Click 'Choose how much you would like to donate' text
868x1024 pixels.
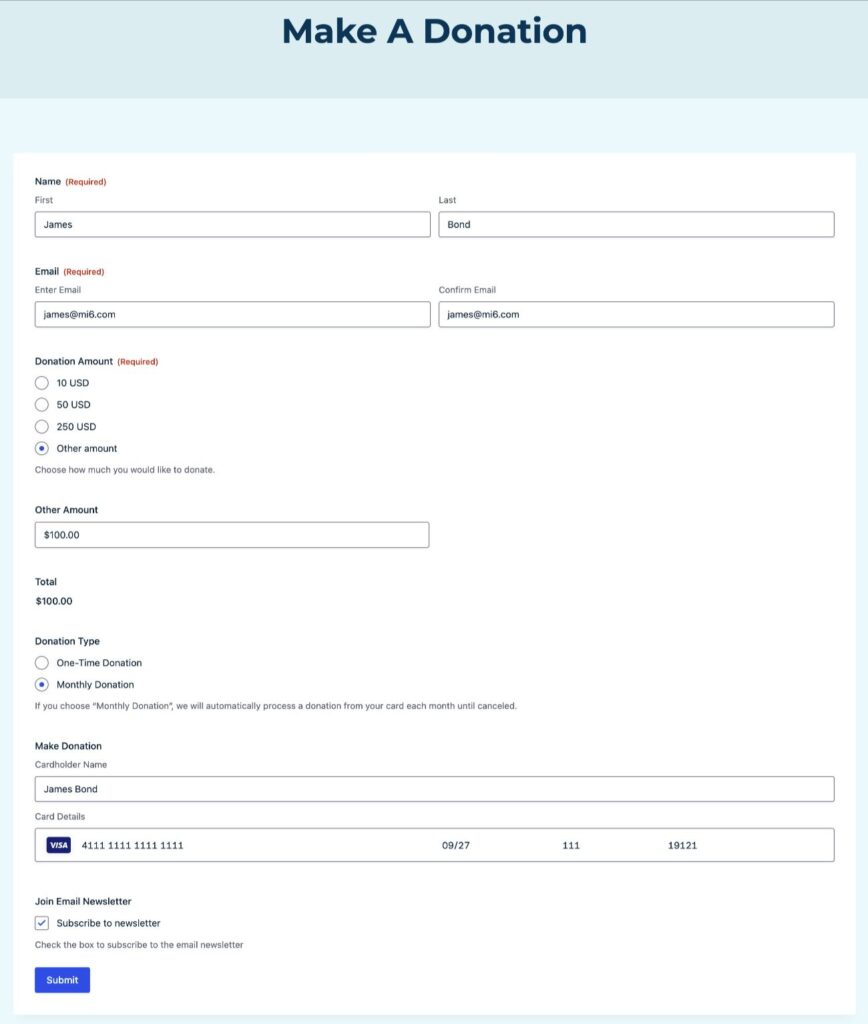pos(125,470)
